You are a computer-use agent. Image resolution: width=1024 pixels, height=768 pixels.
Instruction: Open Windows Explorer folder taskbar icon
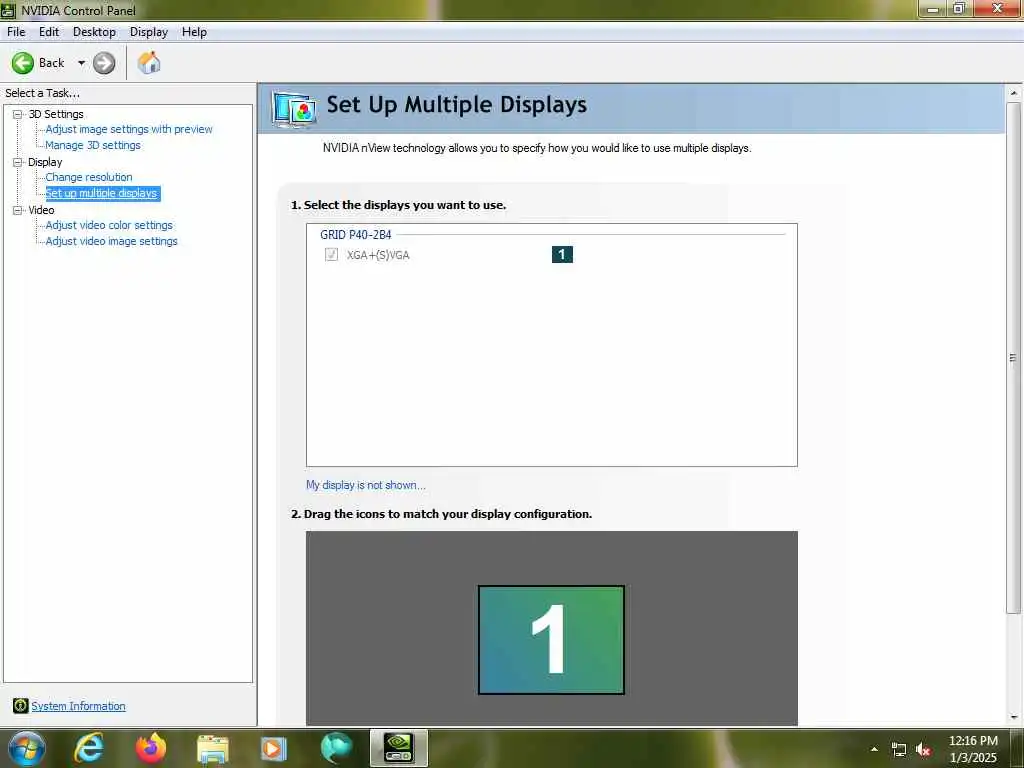(212, 749)
